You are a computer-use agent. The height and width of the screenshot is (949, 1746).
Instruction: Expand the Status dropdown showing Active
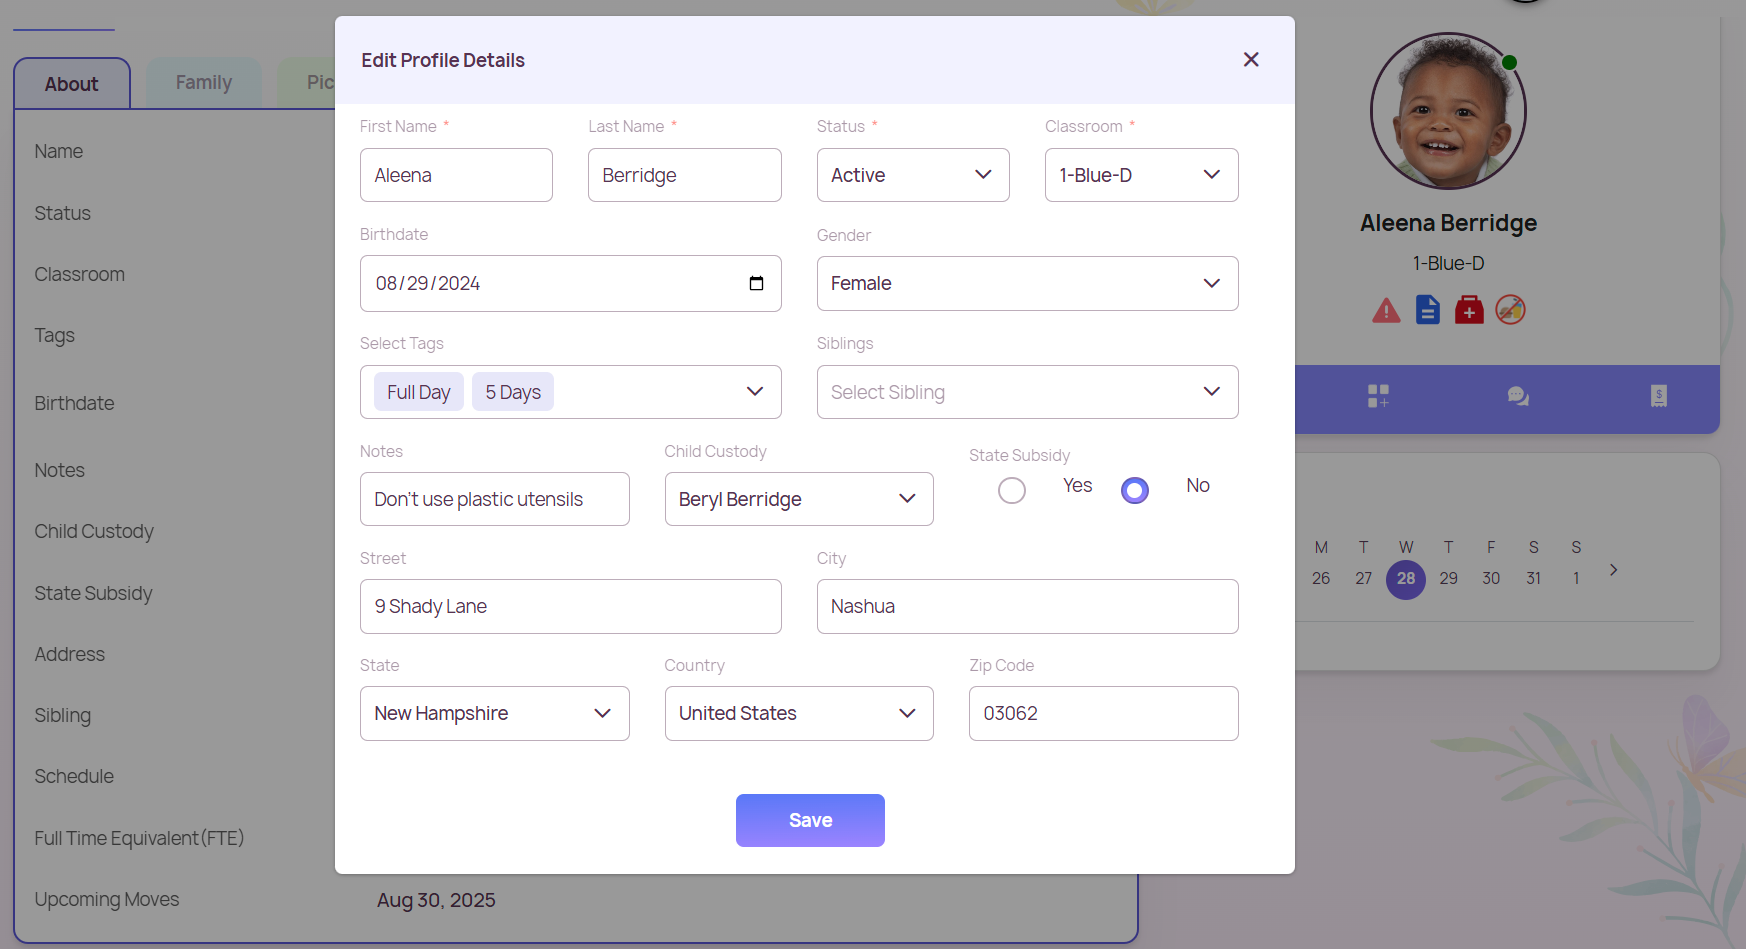(912, 175)
